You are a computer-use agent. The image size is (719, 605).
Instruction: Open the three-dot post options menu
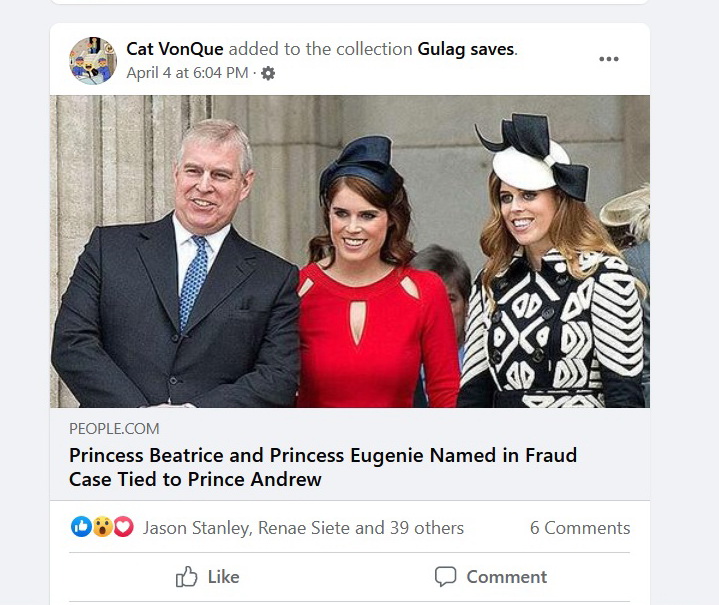point(609,59)
